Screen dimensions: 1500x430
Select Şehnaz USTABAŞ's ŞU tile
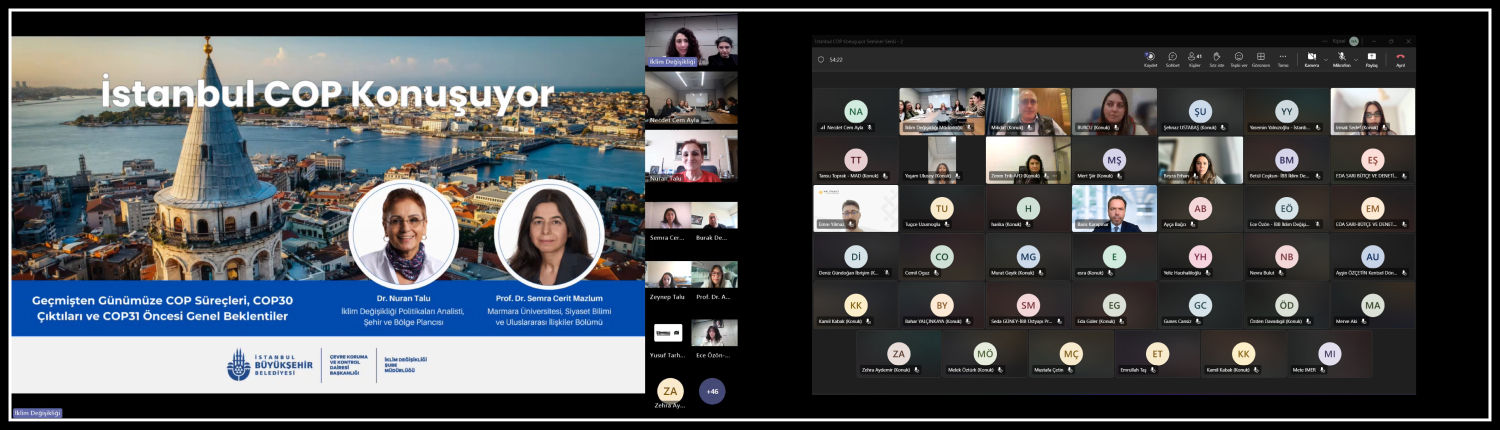1201,111
